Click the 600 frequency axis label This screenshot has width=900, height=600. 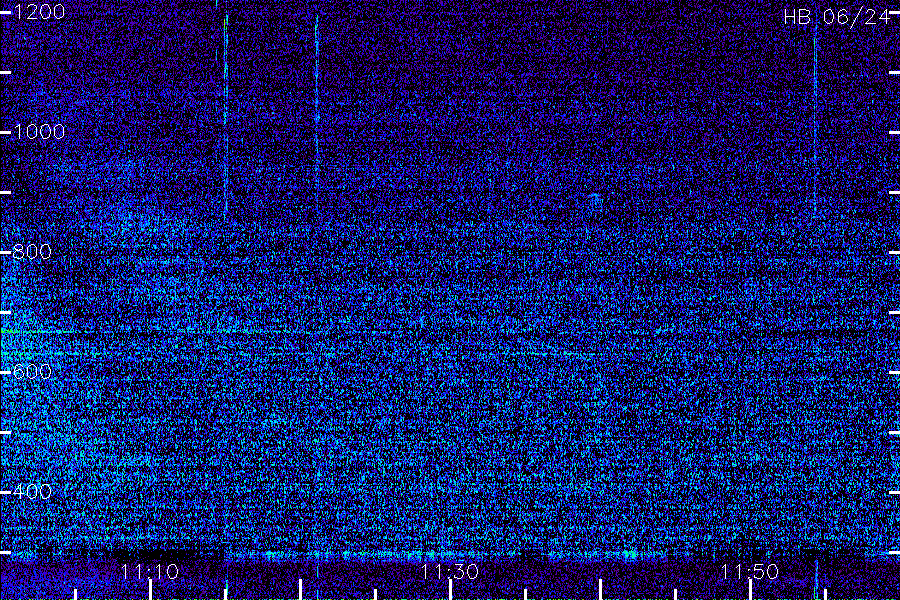pos(32,371)
